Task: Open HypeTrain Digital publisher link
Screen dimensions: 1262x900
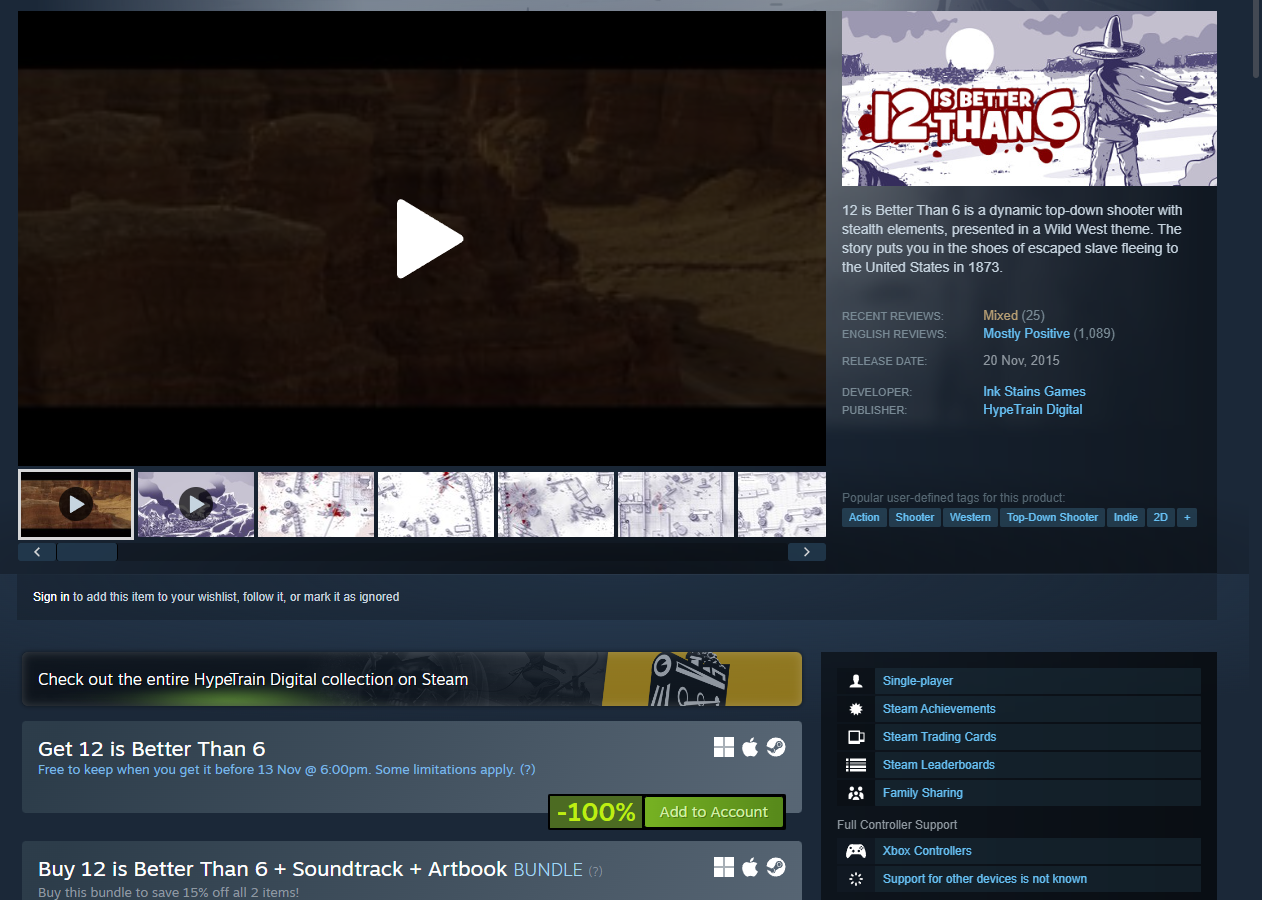Action: [1032, 409]
